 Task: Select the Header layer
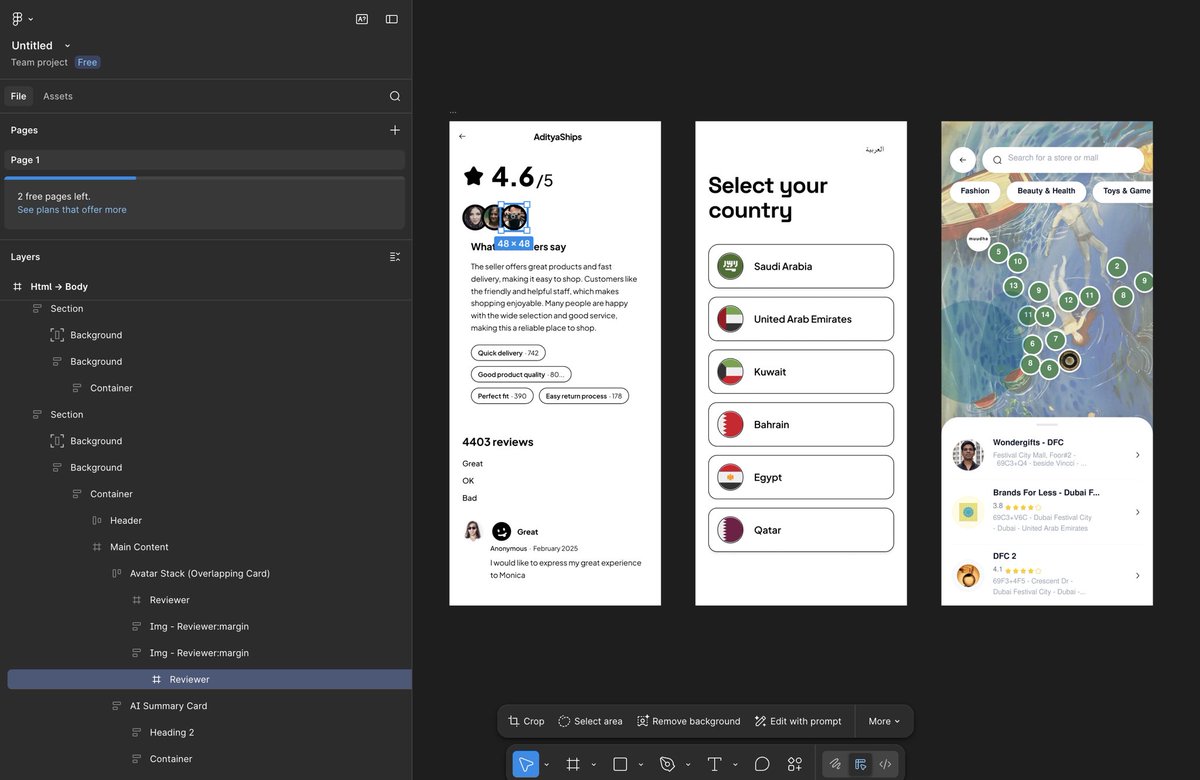(126, 521)
